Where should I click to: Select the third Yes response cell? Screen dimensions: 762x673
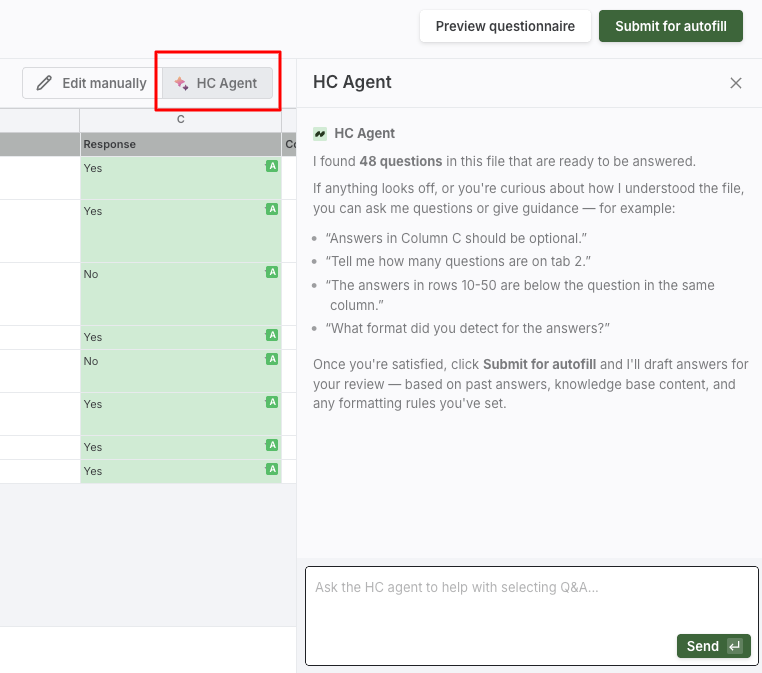181,337
